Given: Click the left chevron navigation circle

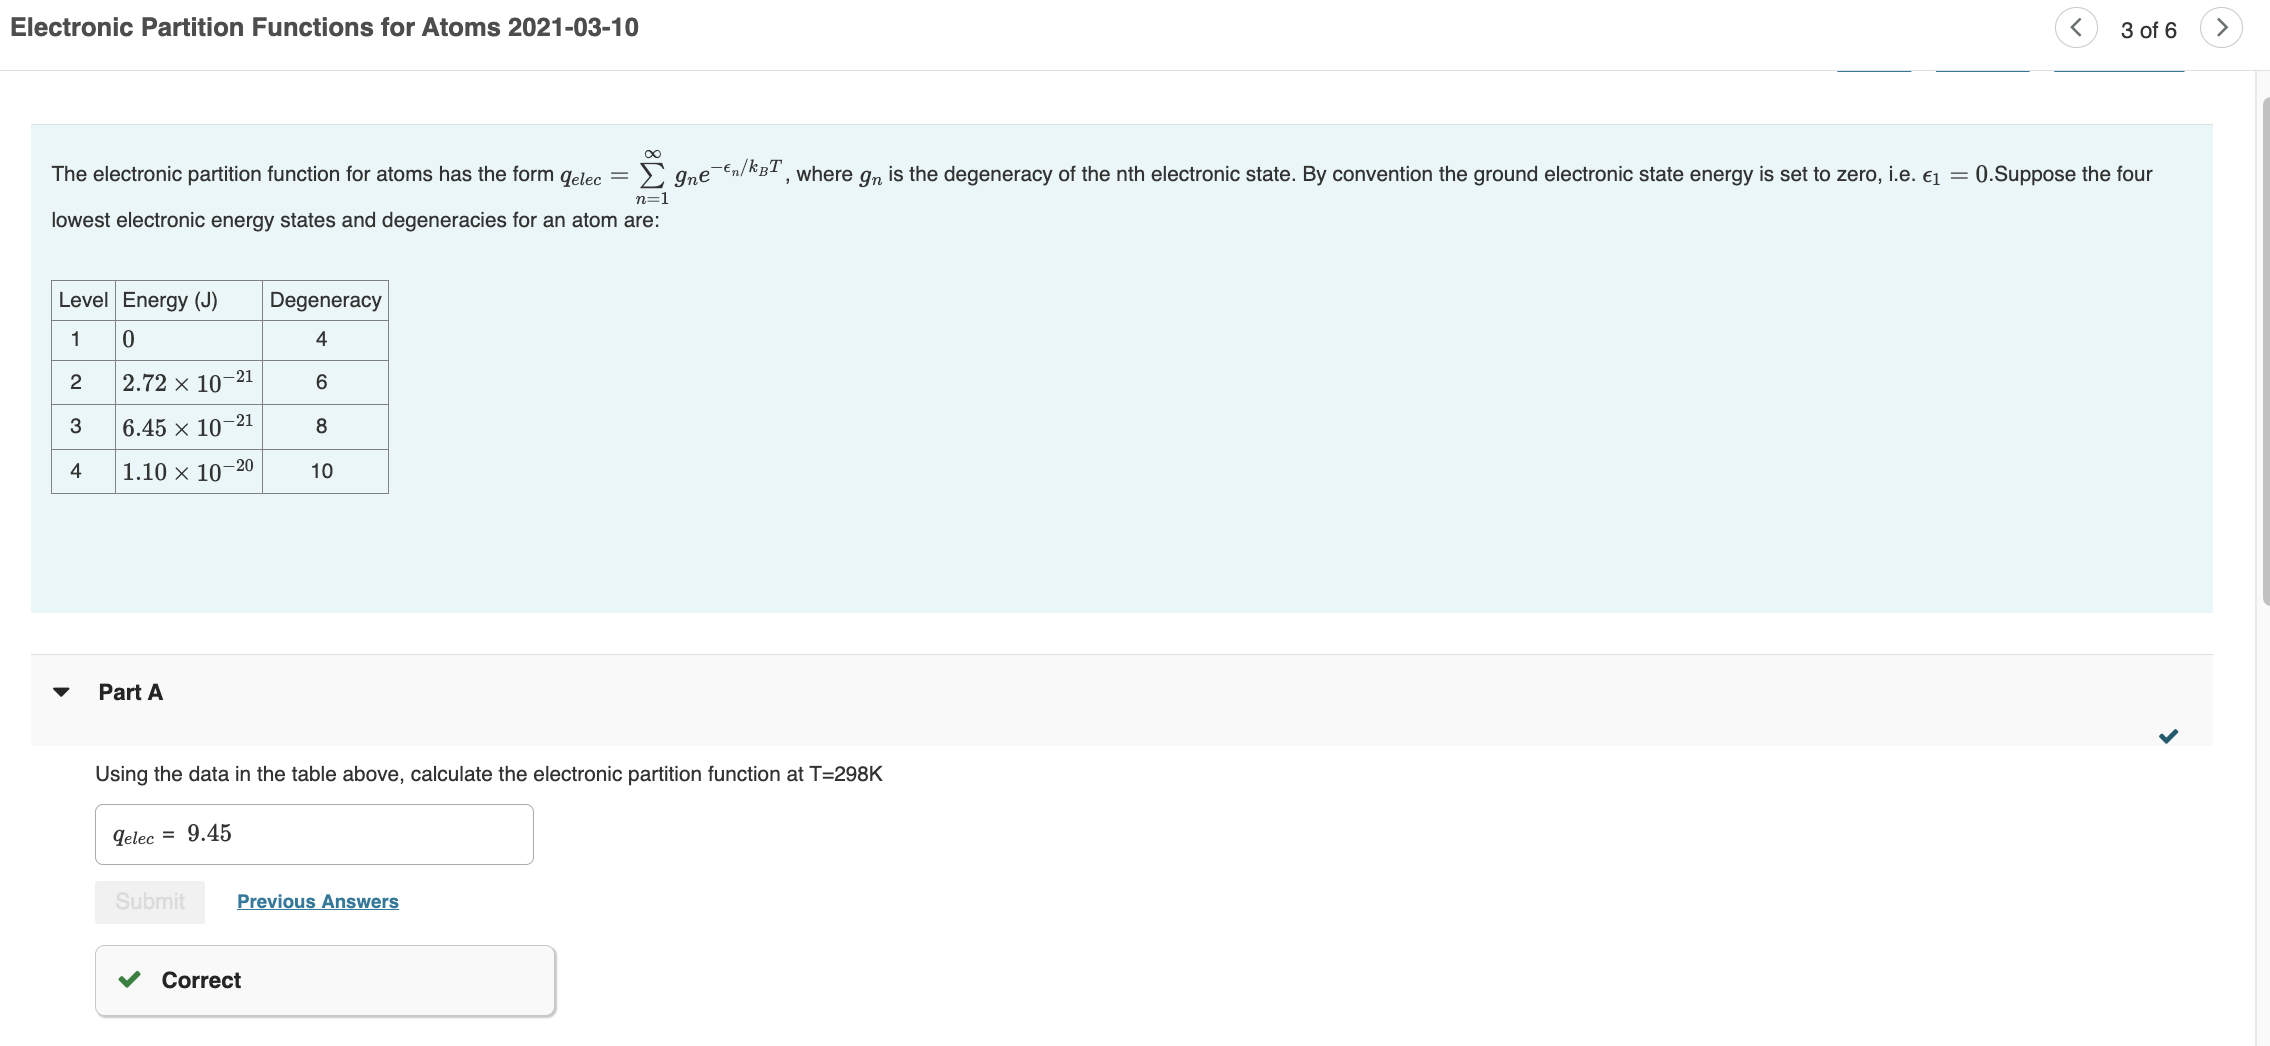Looking at the screenshot, I should coord(2075,27).
